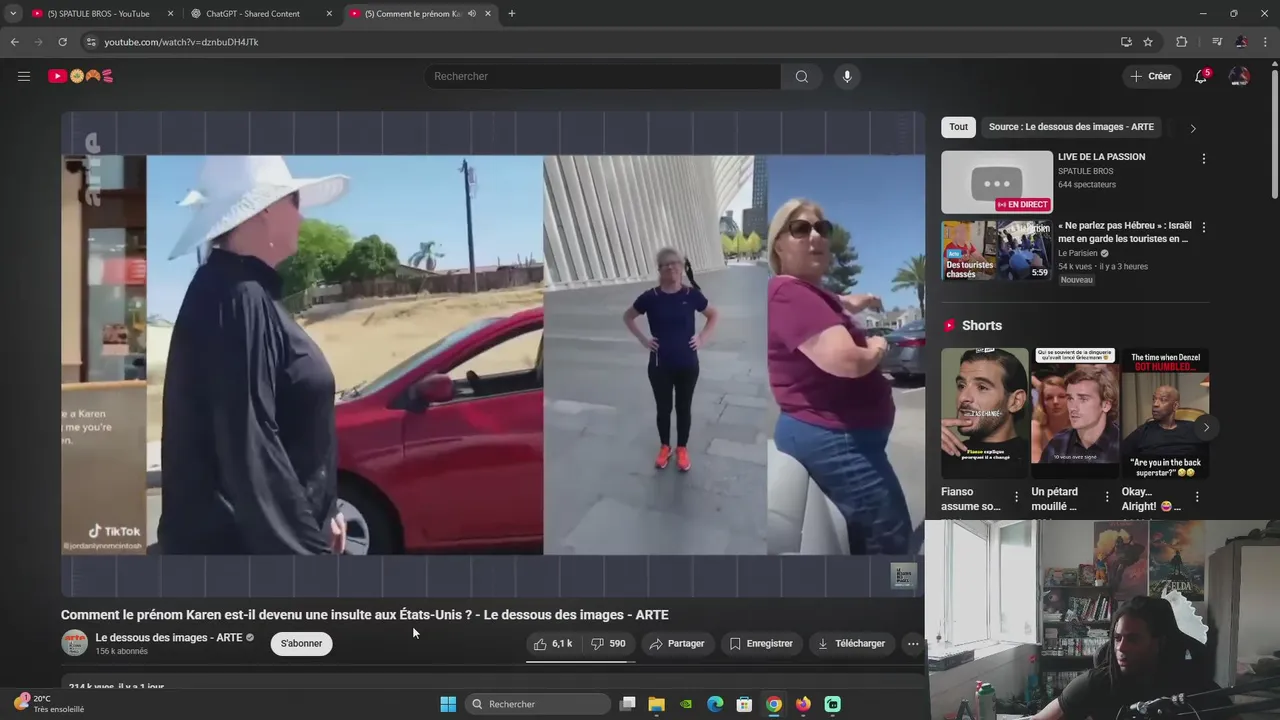Bookmark this page with the star

click(1148, 42)
